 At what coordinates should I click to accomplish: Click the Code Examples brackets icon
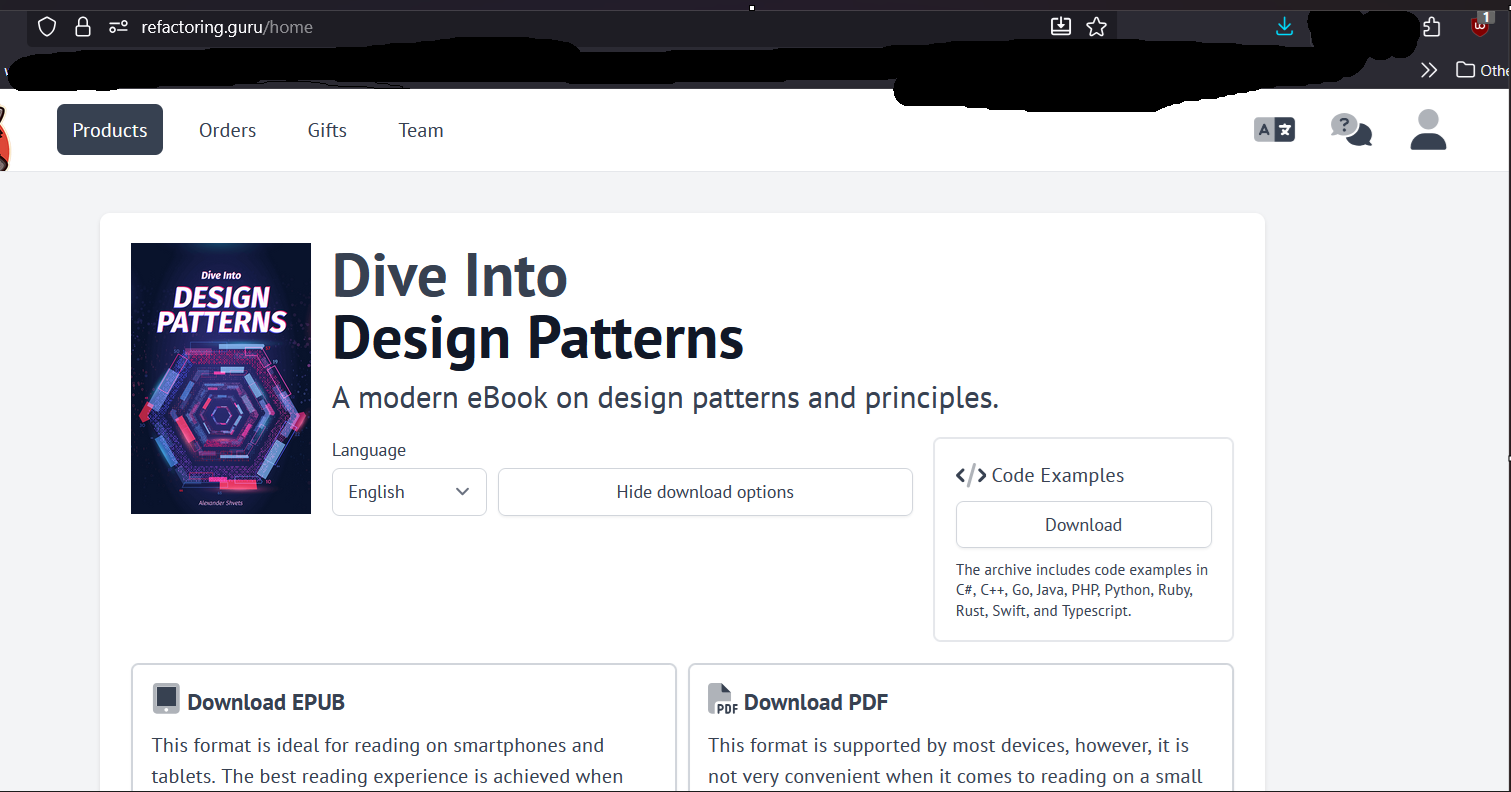pyautogui.click(x=971, y=475)
